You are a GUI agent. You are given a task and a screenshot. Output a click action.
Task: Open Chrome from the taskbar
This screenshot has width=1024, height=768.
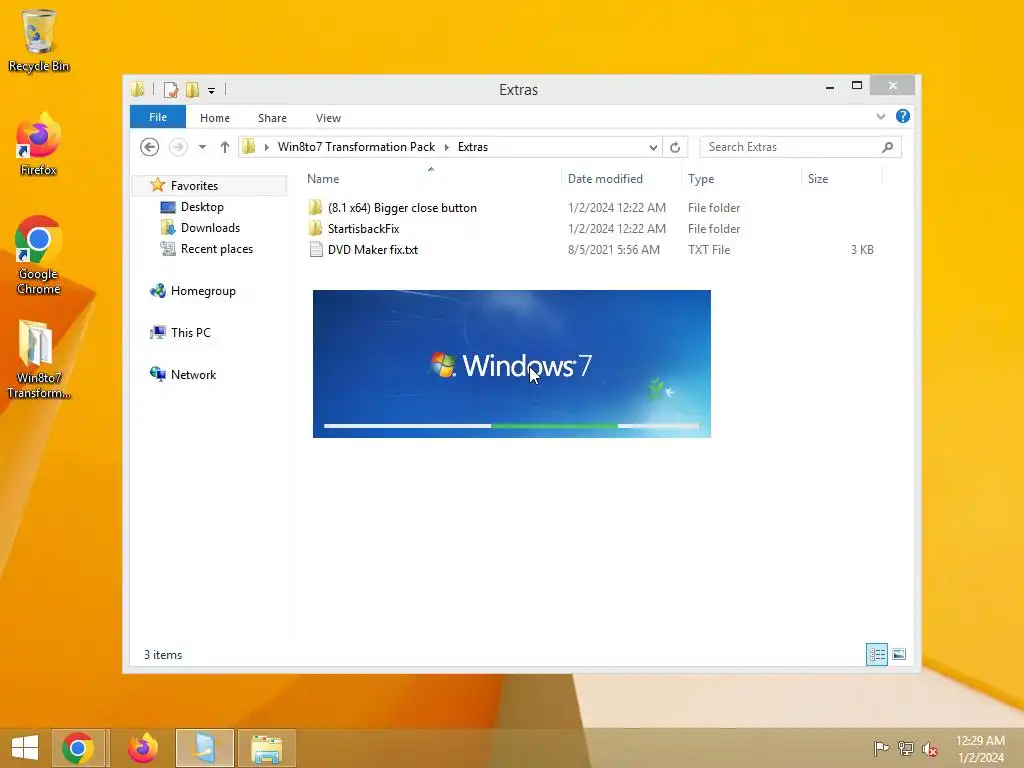[x=78, y=748]
